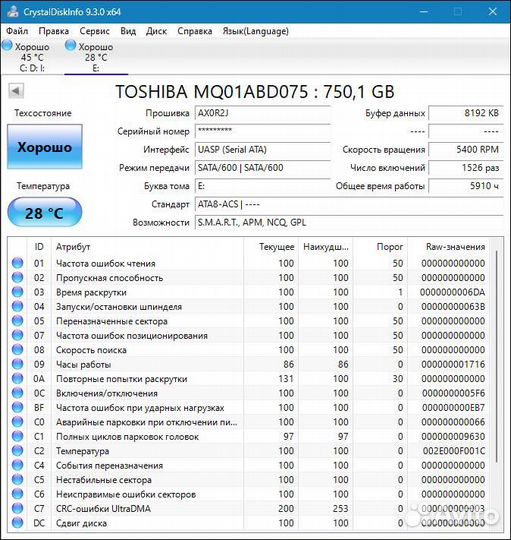Click status icon for События переназначения
This screenshot has height=540, width=511.
point(18,465)
